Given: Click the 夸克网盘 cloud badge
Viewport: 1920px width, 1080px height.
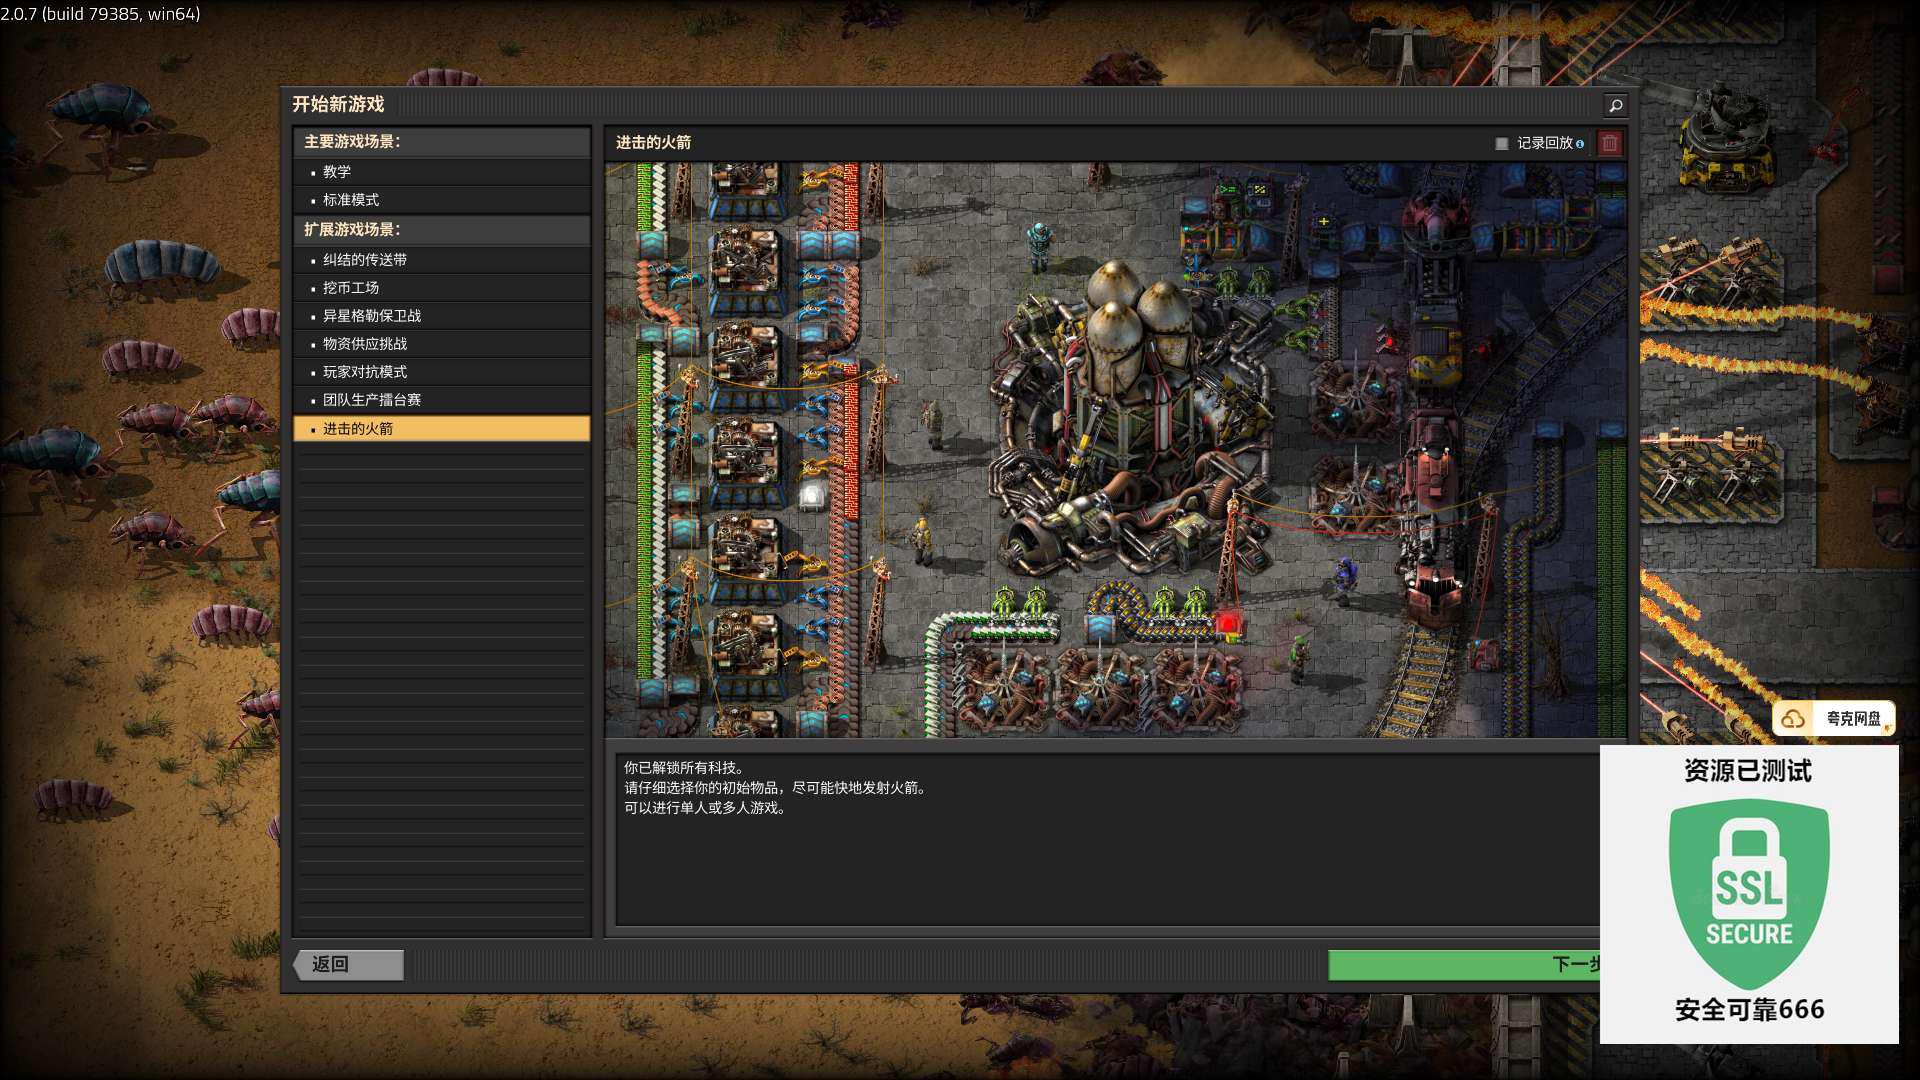Looking at the screenshot, I should tap(1835, 718).
